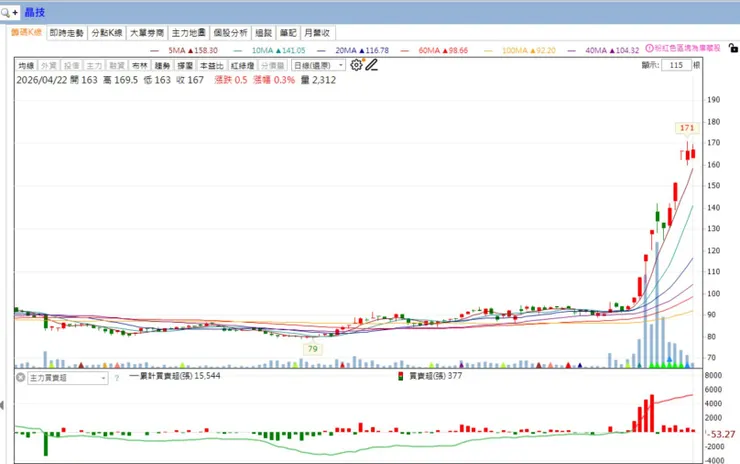Open the 主力買賣超 indicator dropdown
Screen dimensions: 740x464
coord(67,378)
